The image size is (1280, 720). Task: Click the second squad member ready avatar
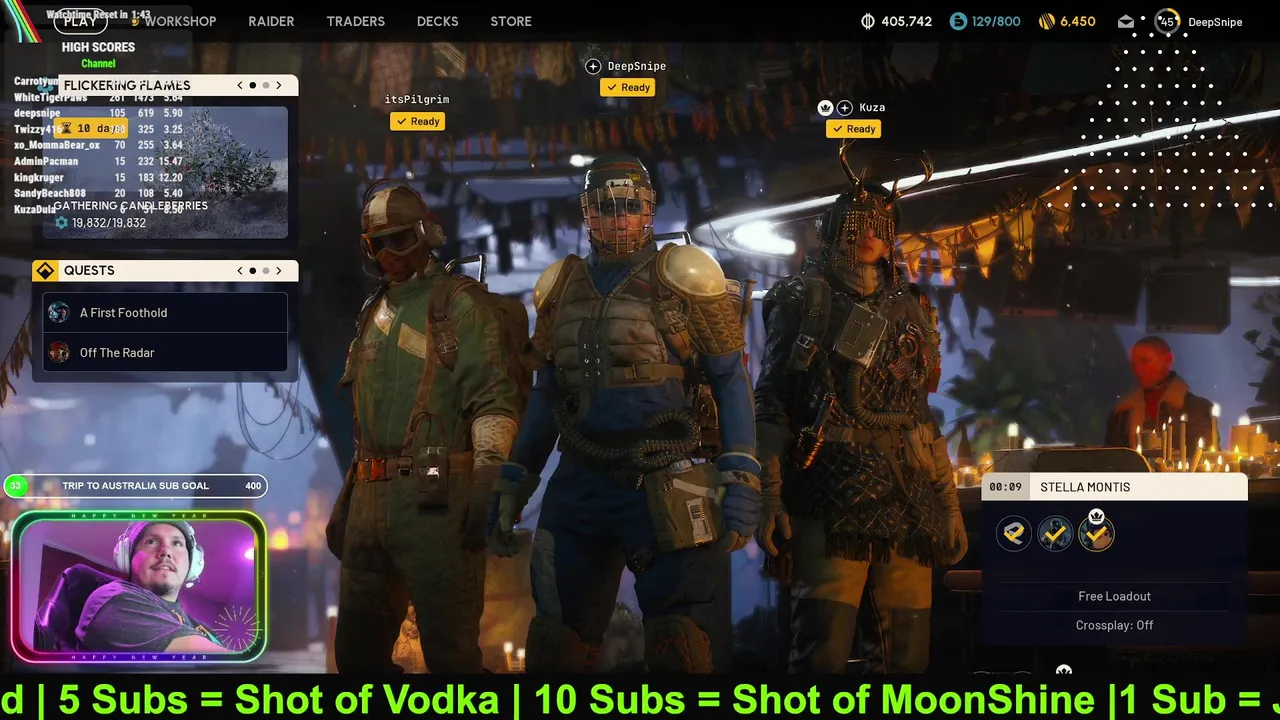(1055, 534)
